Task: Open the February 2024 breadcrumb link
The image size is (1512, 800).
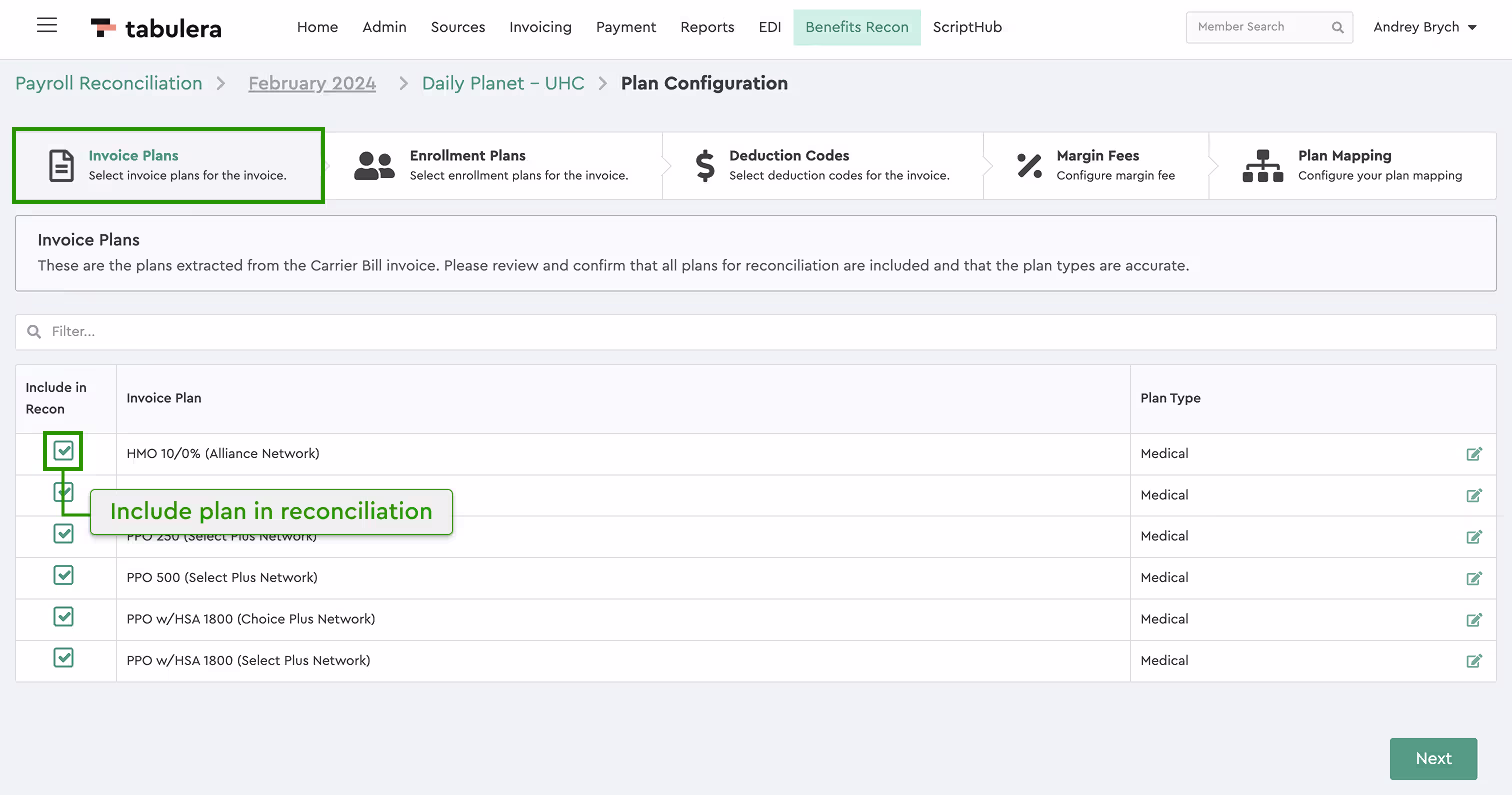Action: [x=312, y=84]
